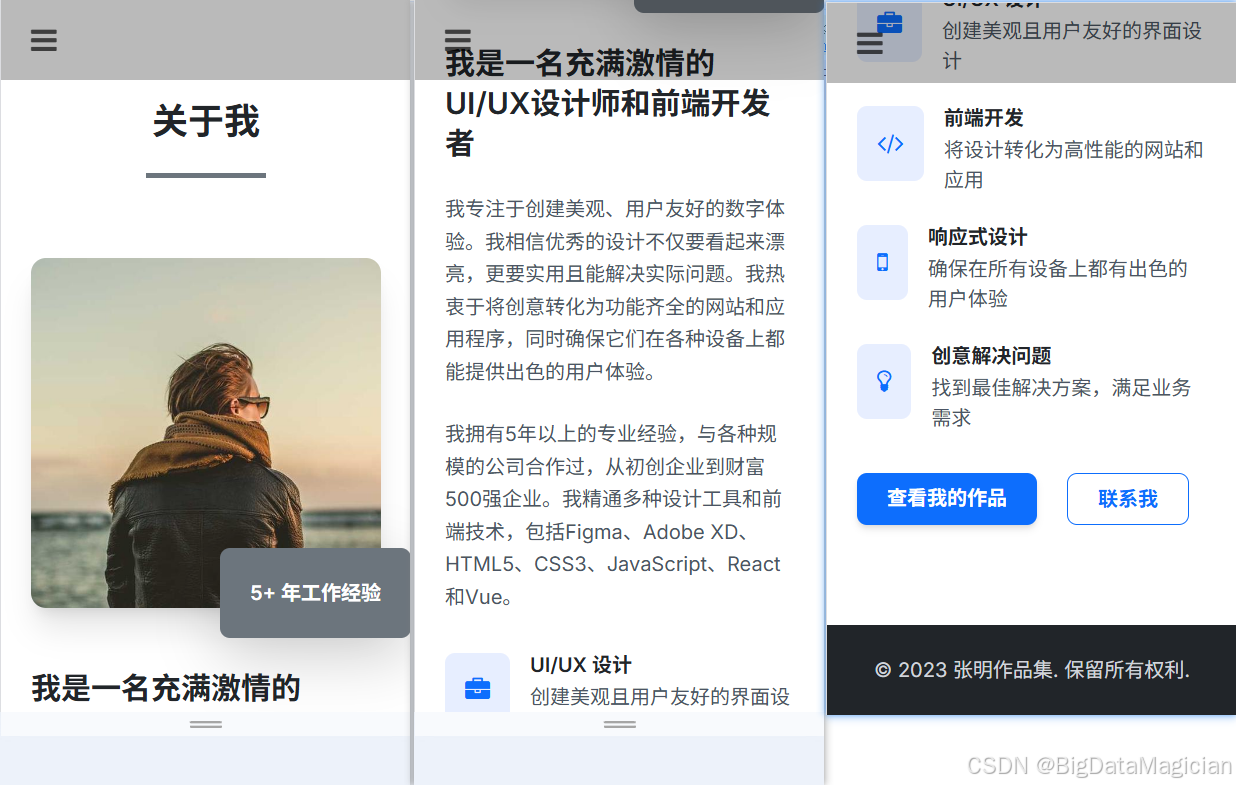
Task: Click the 联系我 button
Action: click(x=1128, y=499)
